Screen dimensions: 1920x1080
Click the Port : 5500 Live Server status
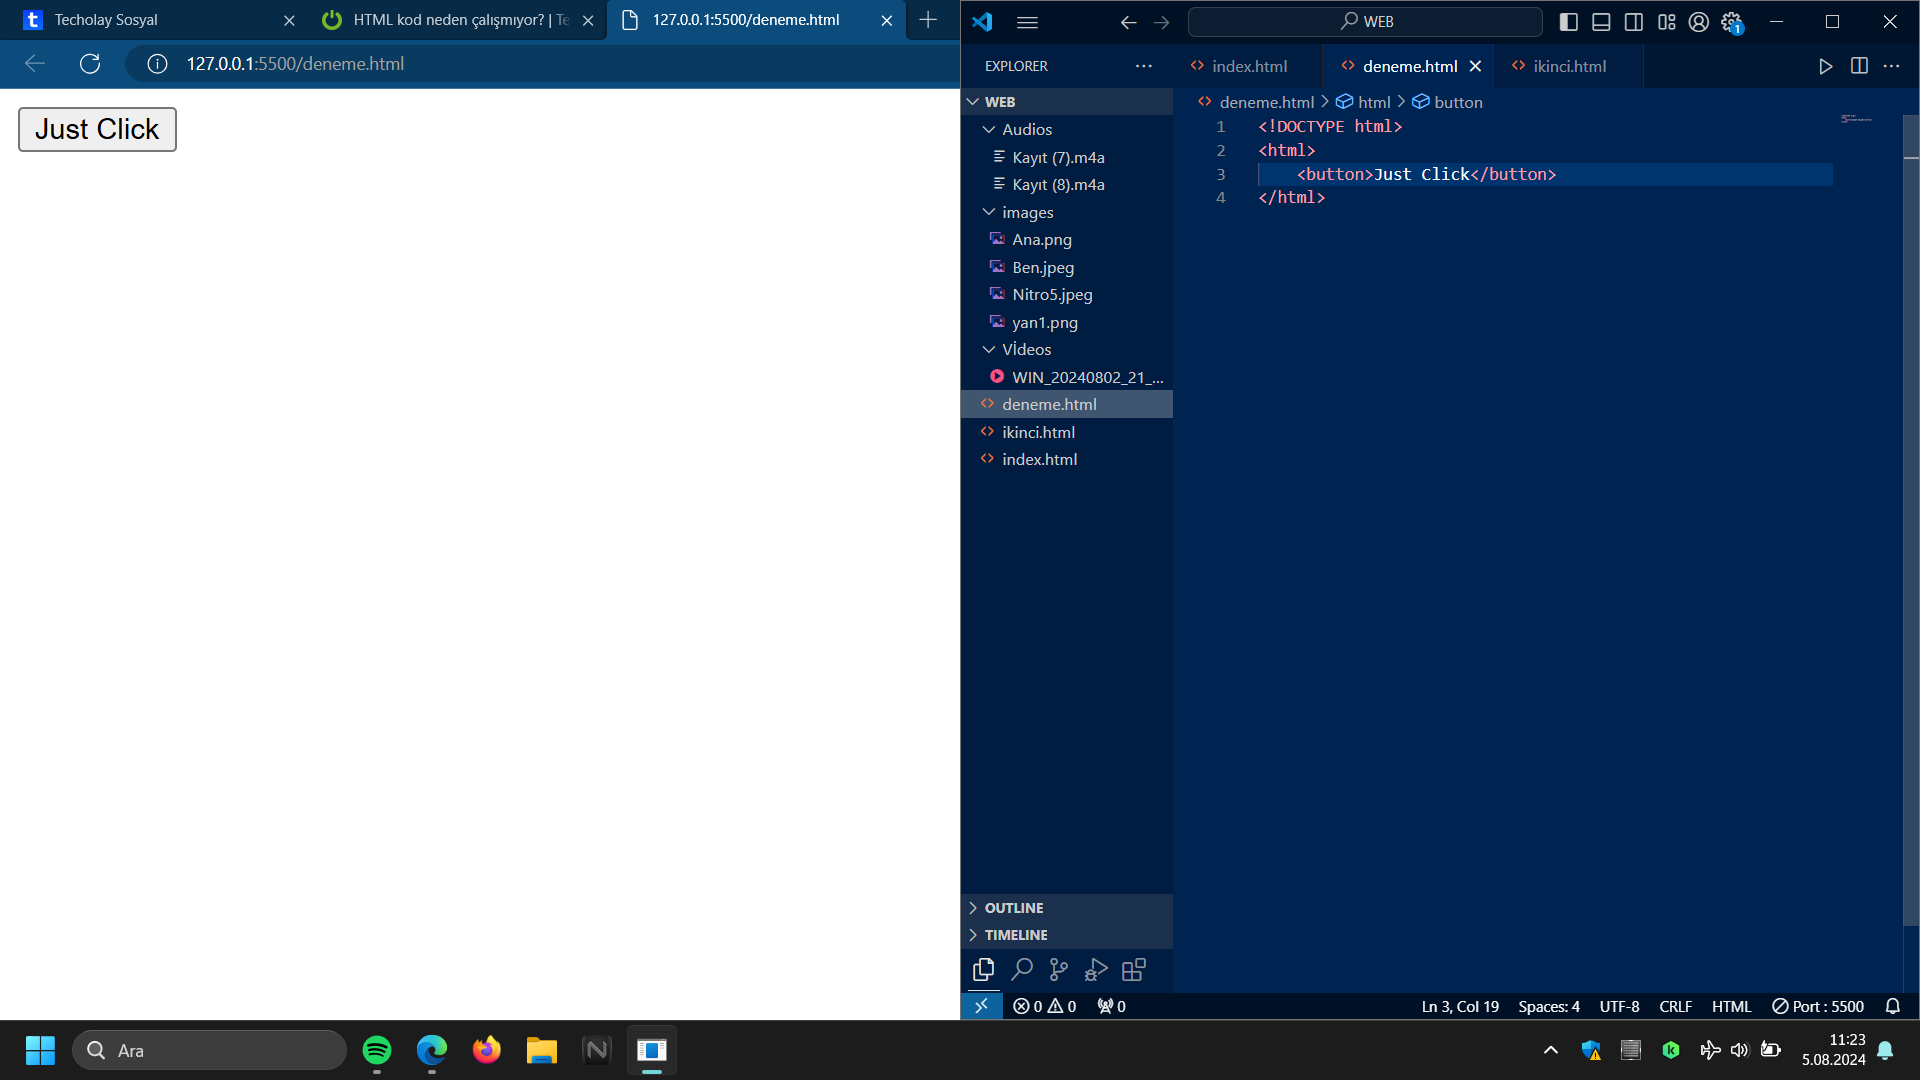point(1817,1006)
